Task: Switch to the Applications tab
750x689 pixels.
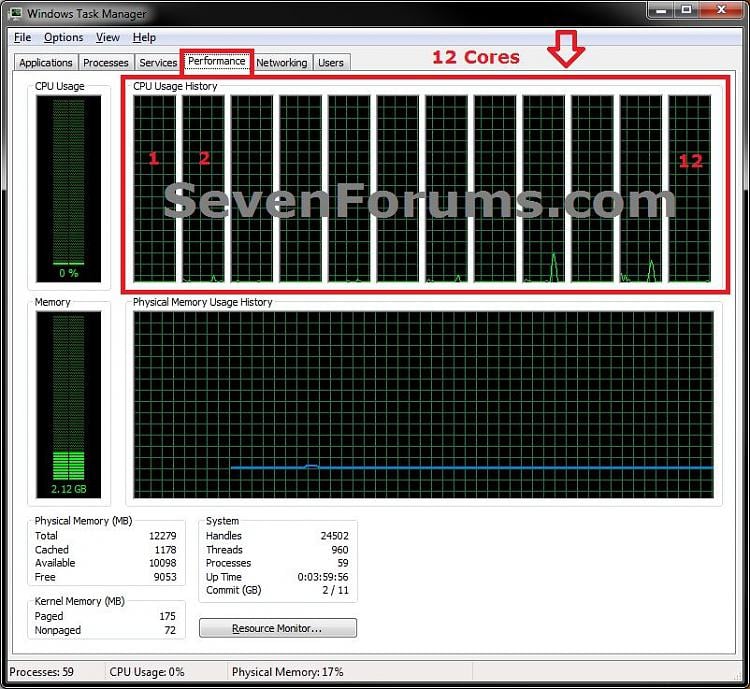Action: pos(45,63)
